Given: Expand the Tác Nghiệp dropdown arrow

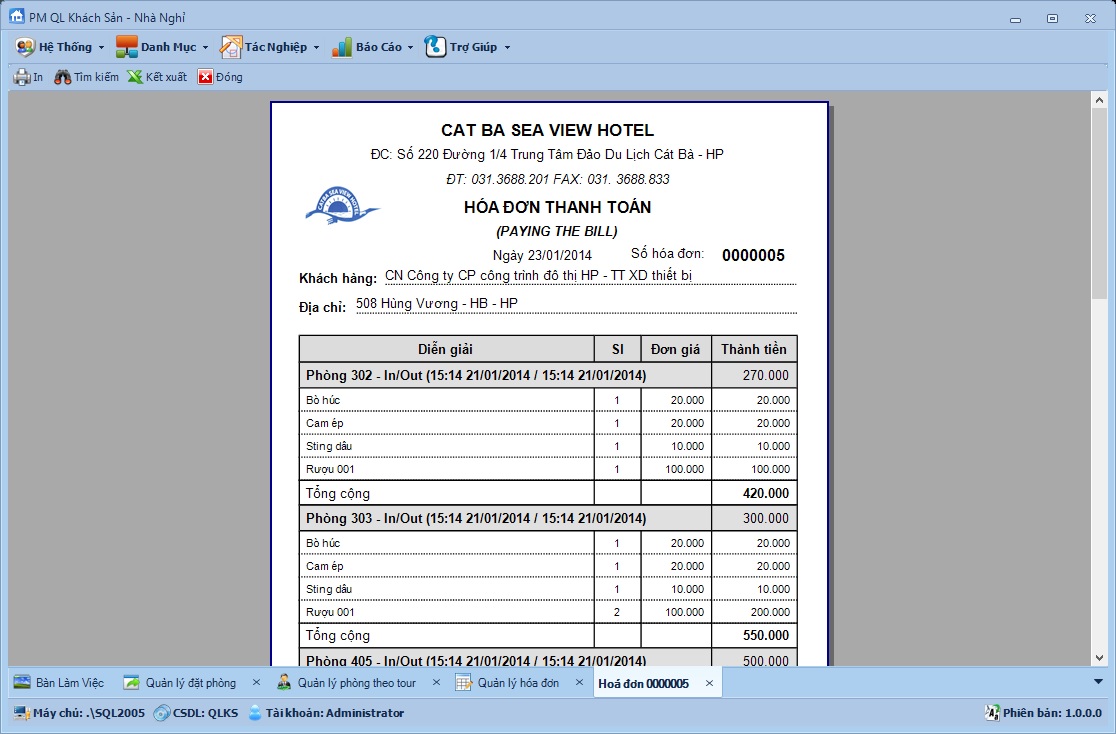Looking at the screenshot, I should 316,47.
